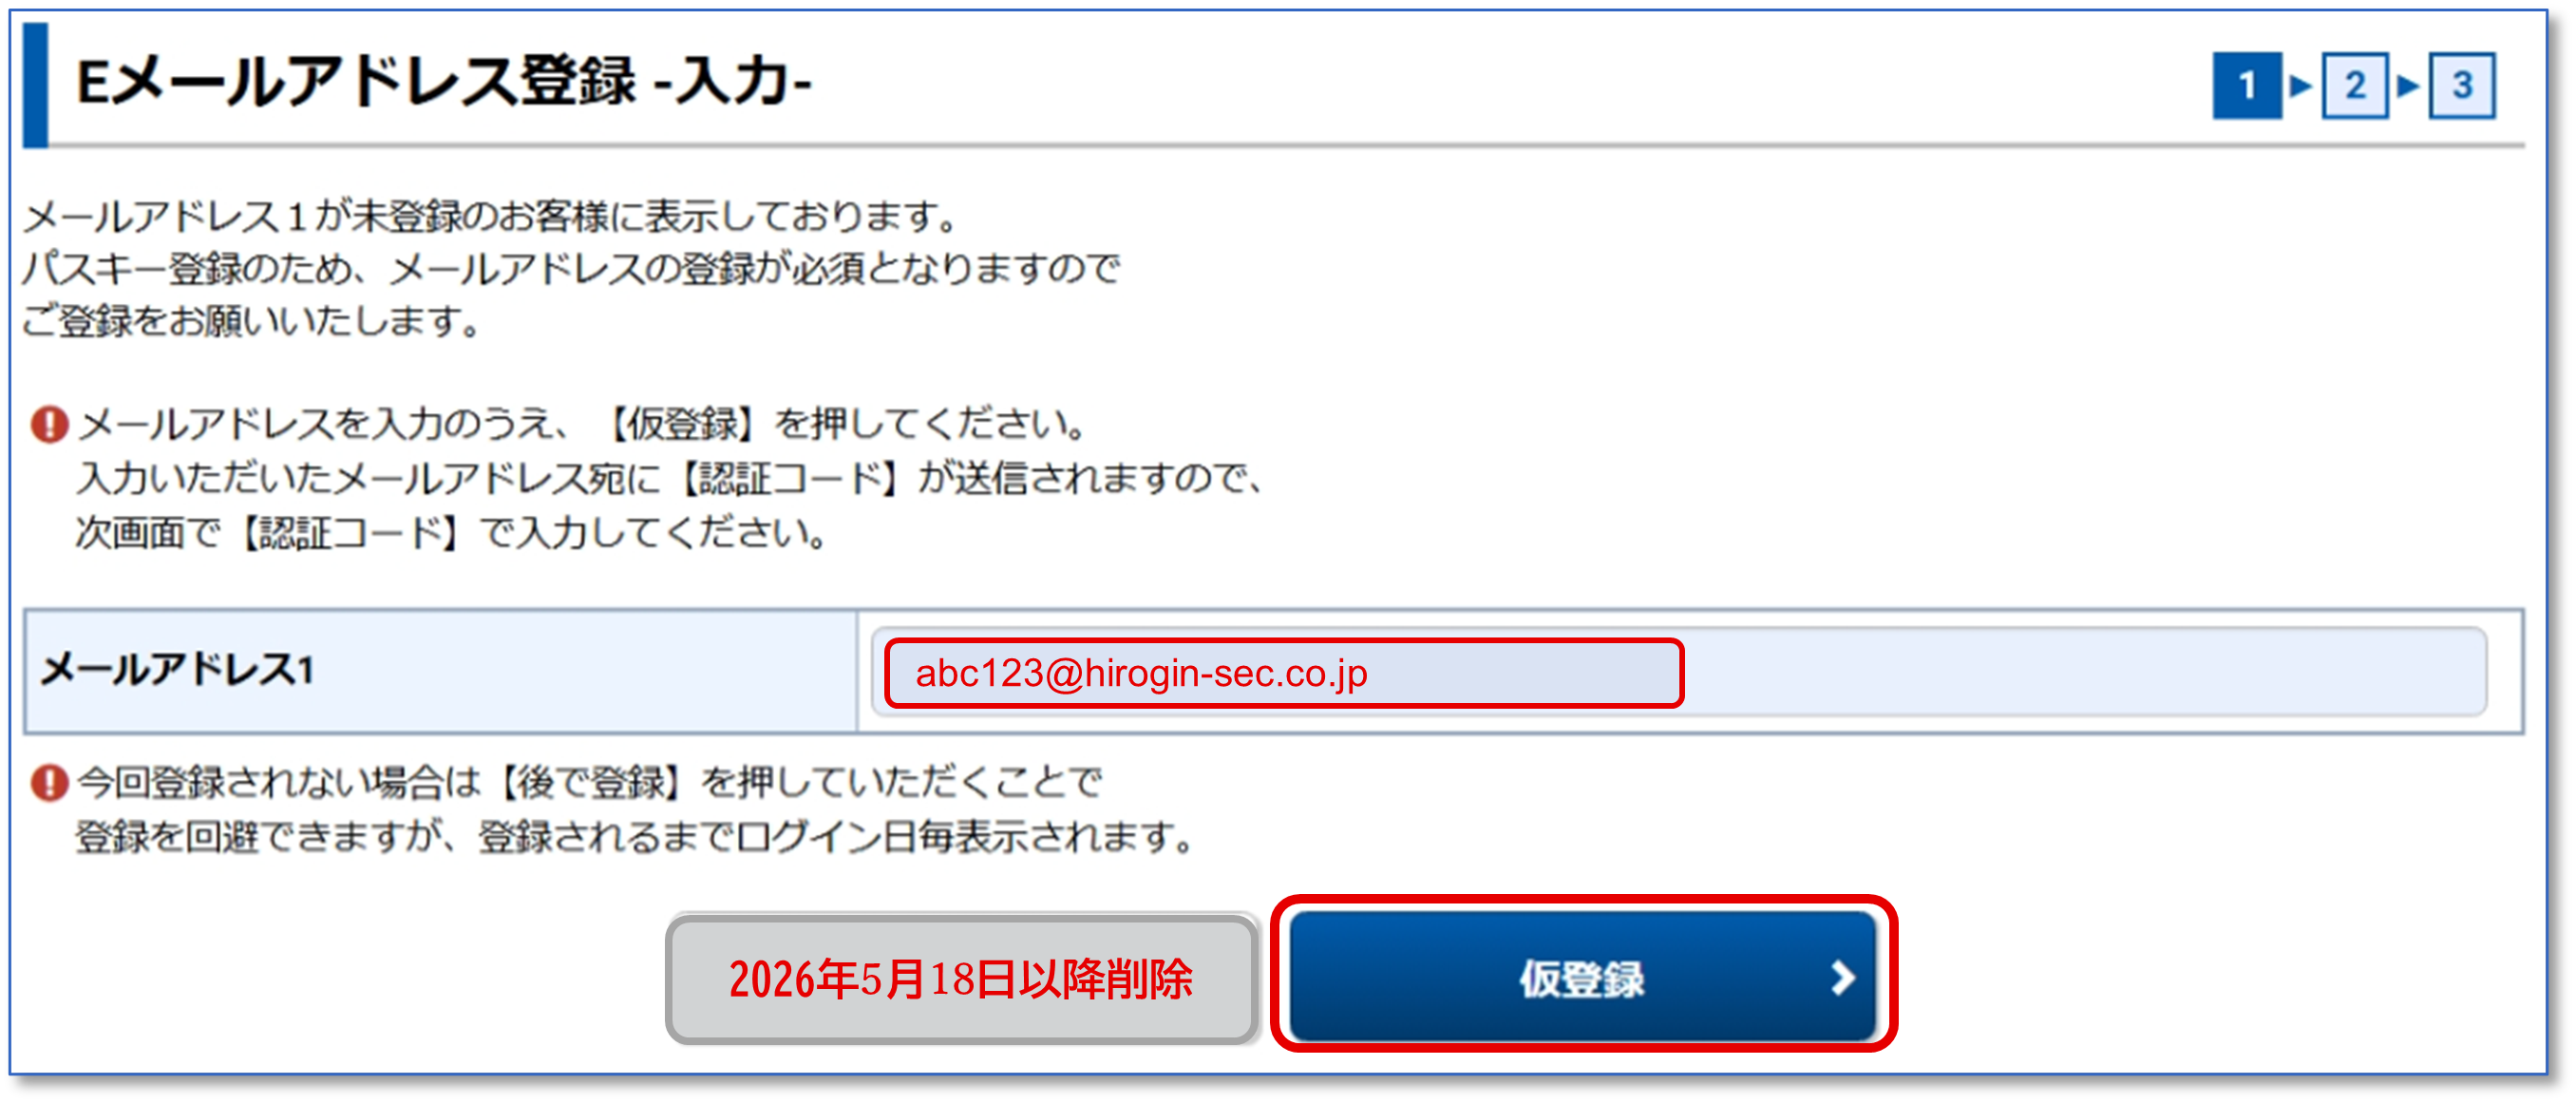Screen dimensions: 2576x1103
Task: Click the grayed 2026年5月18日以降削除 button
Action: click(x=961, y=979)
